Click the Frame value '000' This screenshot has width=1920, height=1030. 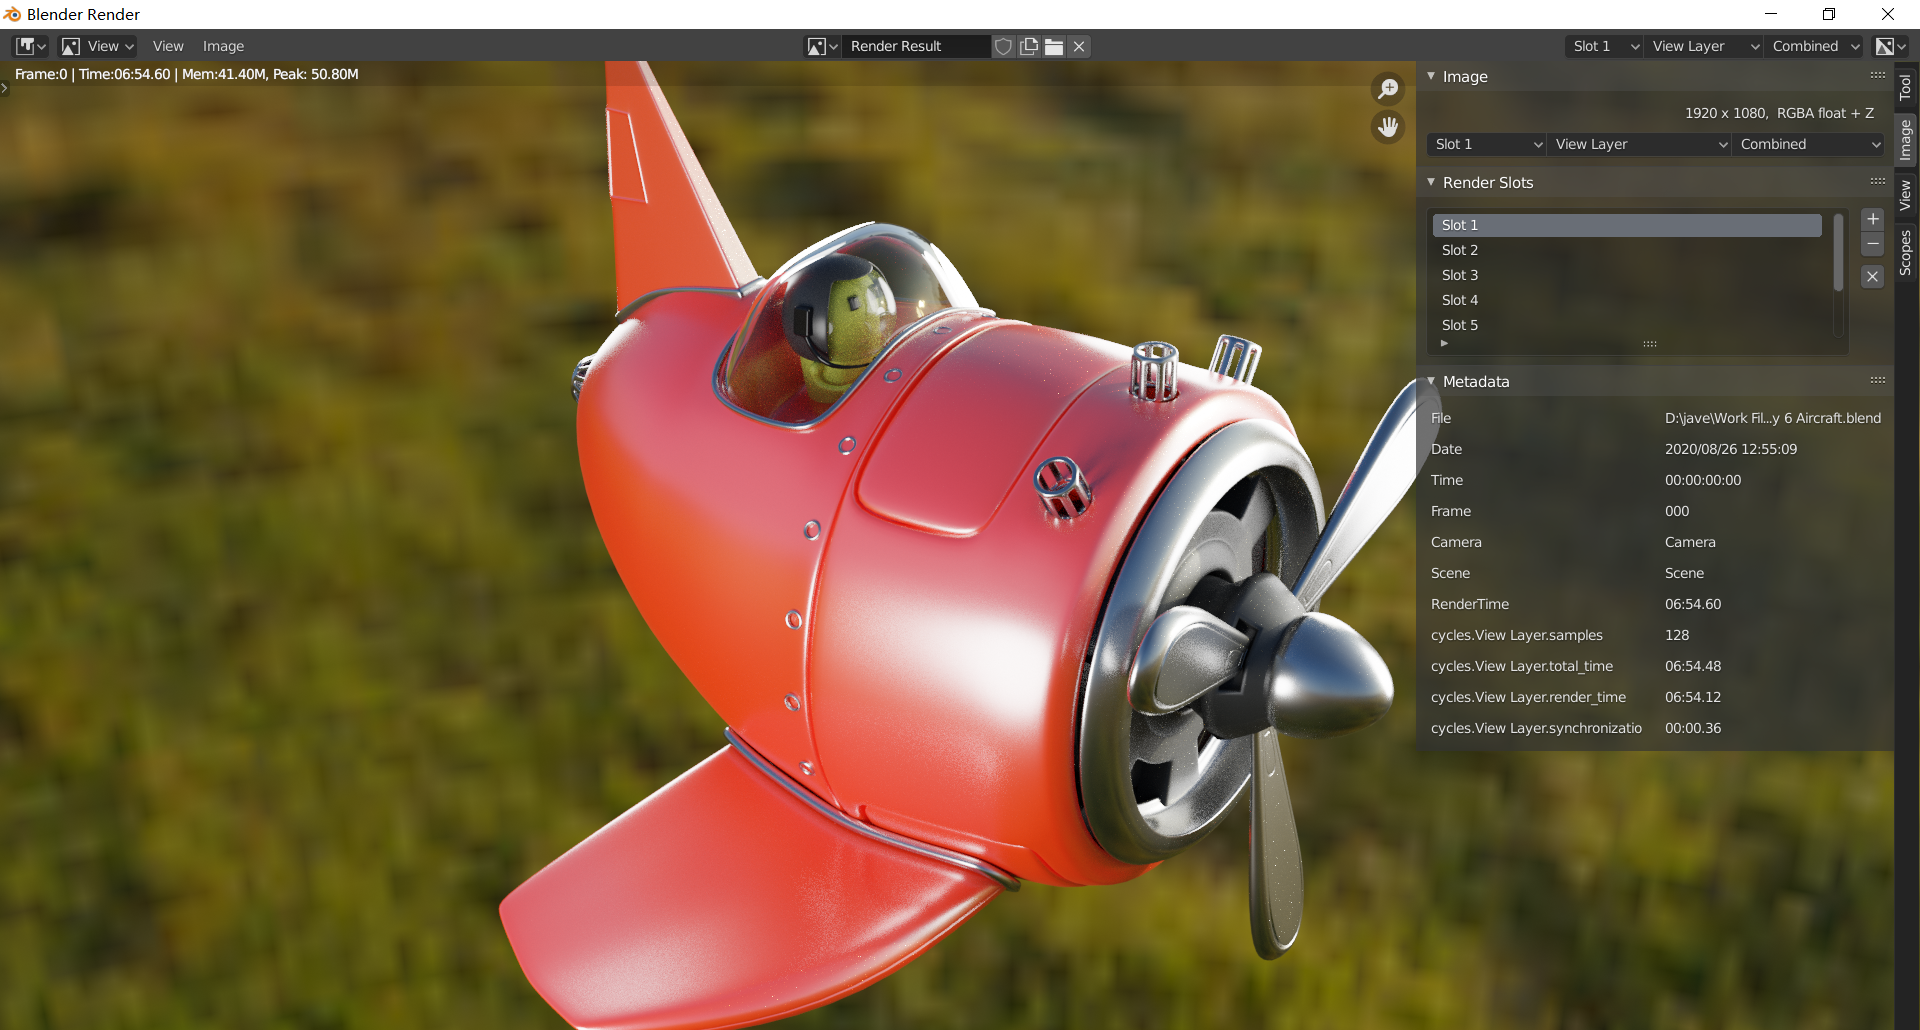pyautogui.click(x=1677, y=511)
